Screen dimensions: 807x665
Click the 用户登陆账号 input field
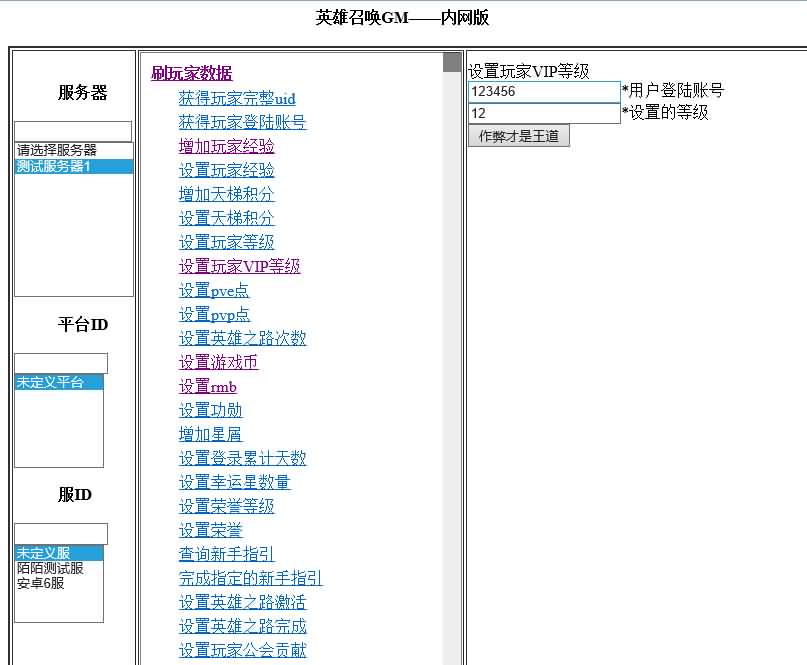(x=544, y=91)
